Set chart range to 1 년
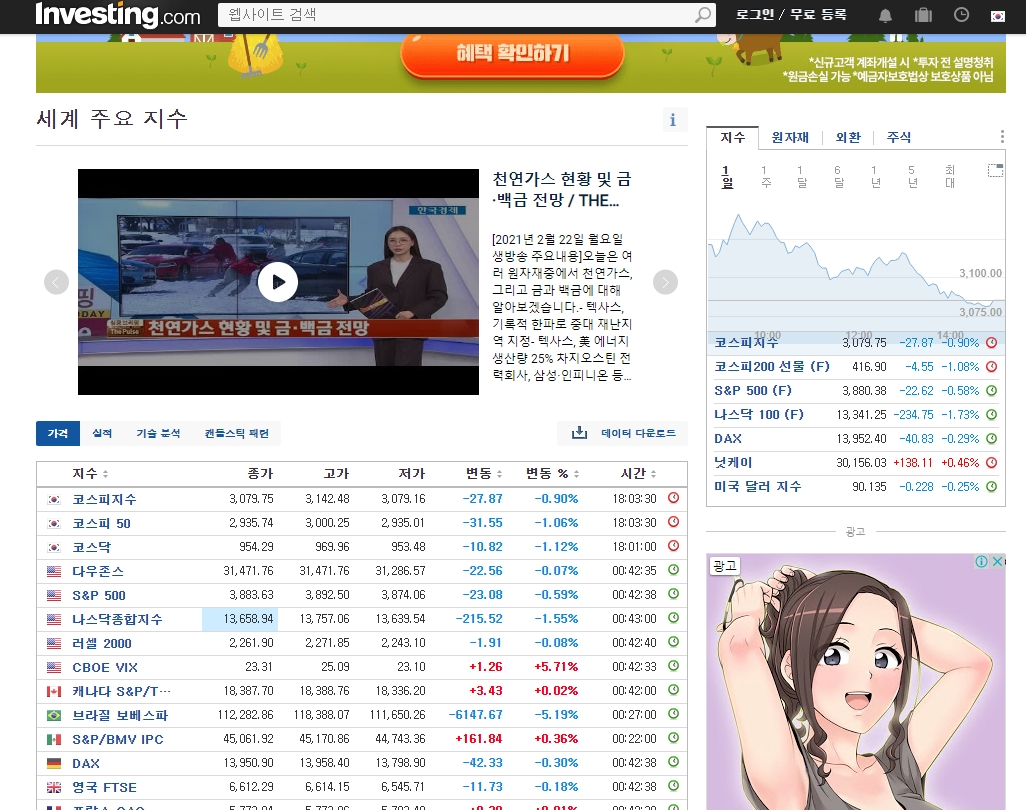This screenshot has height=810, width=1026. (875, 177)
